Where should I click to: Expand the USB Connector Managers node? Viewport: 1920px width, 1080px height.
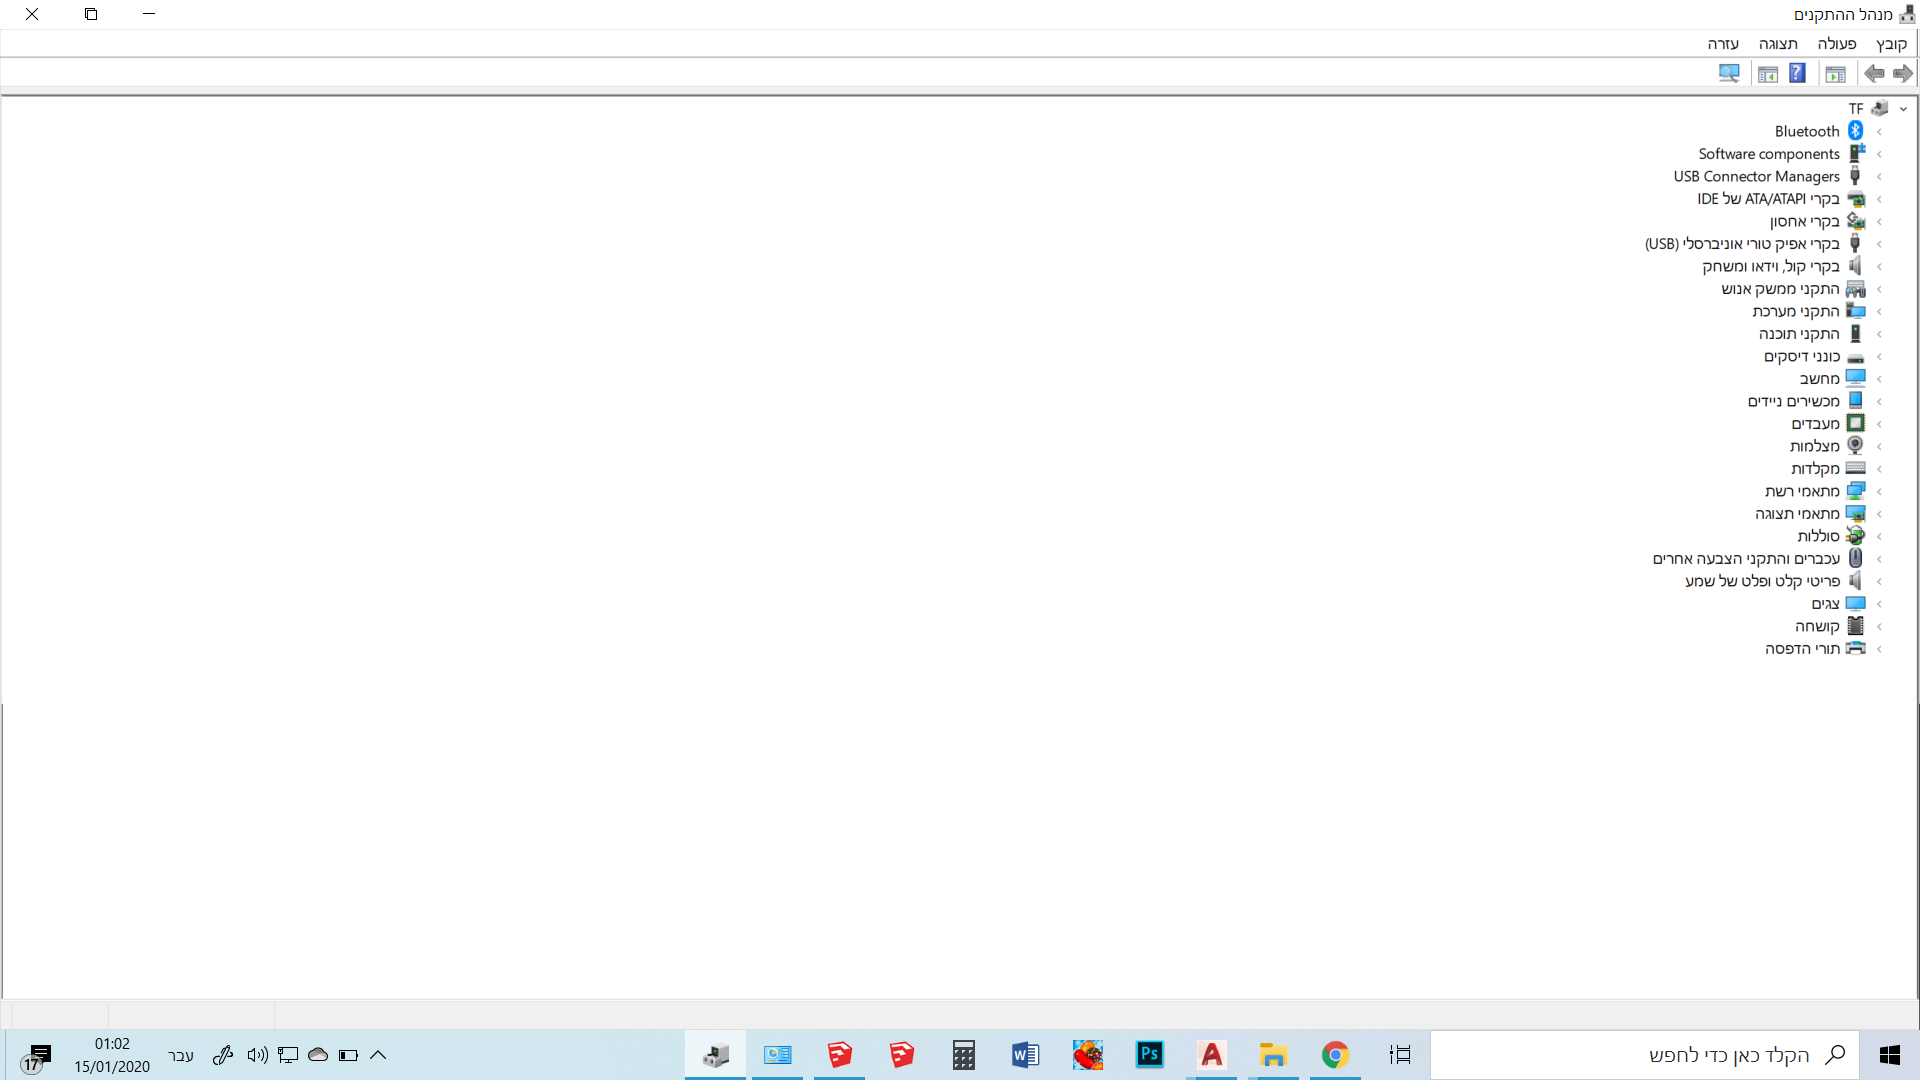point(1880,177)
